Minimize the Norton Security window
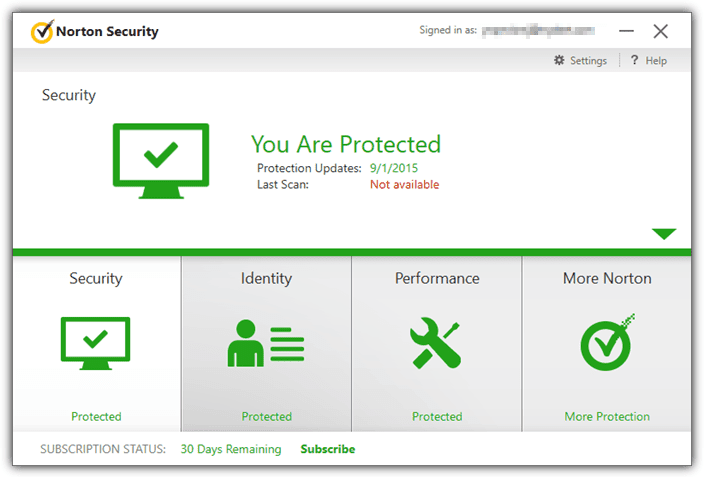 [x=626, y=31]
